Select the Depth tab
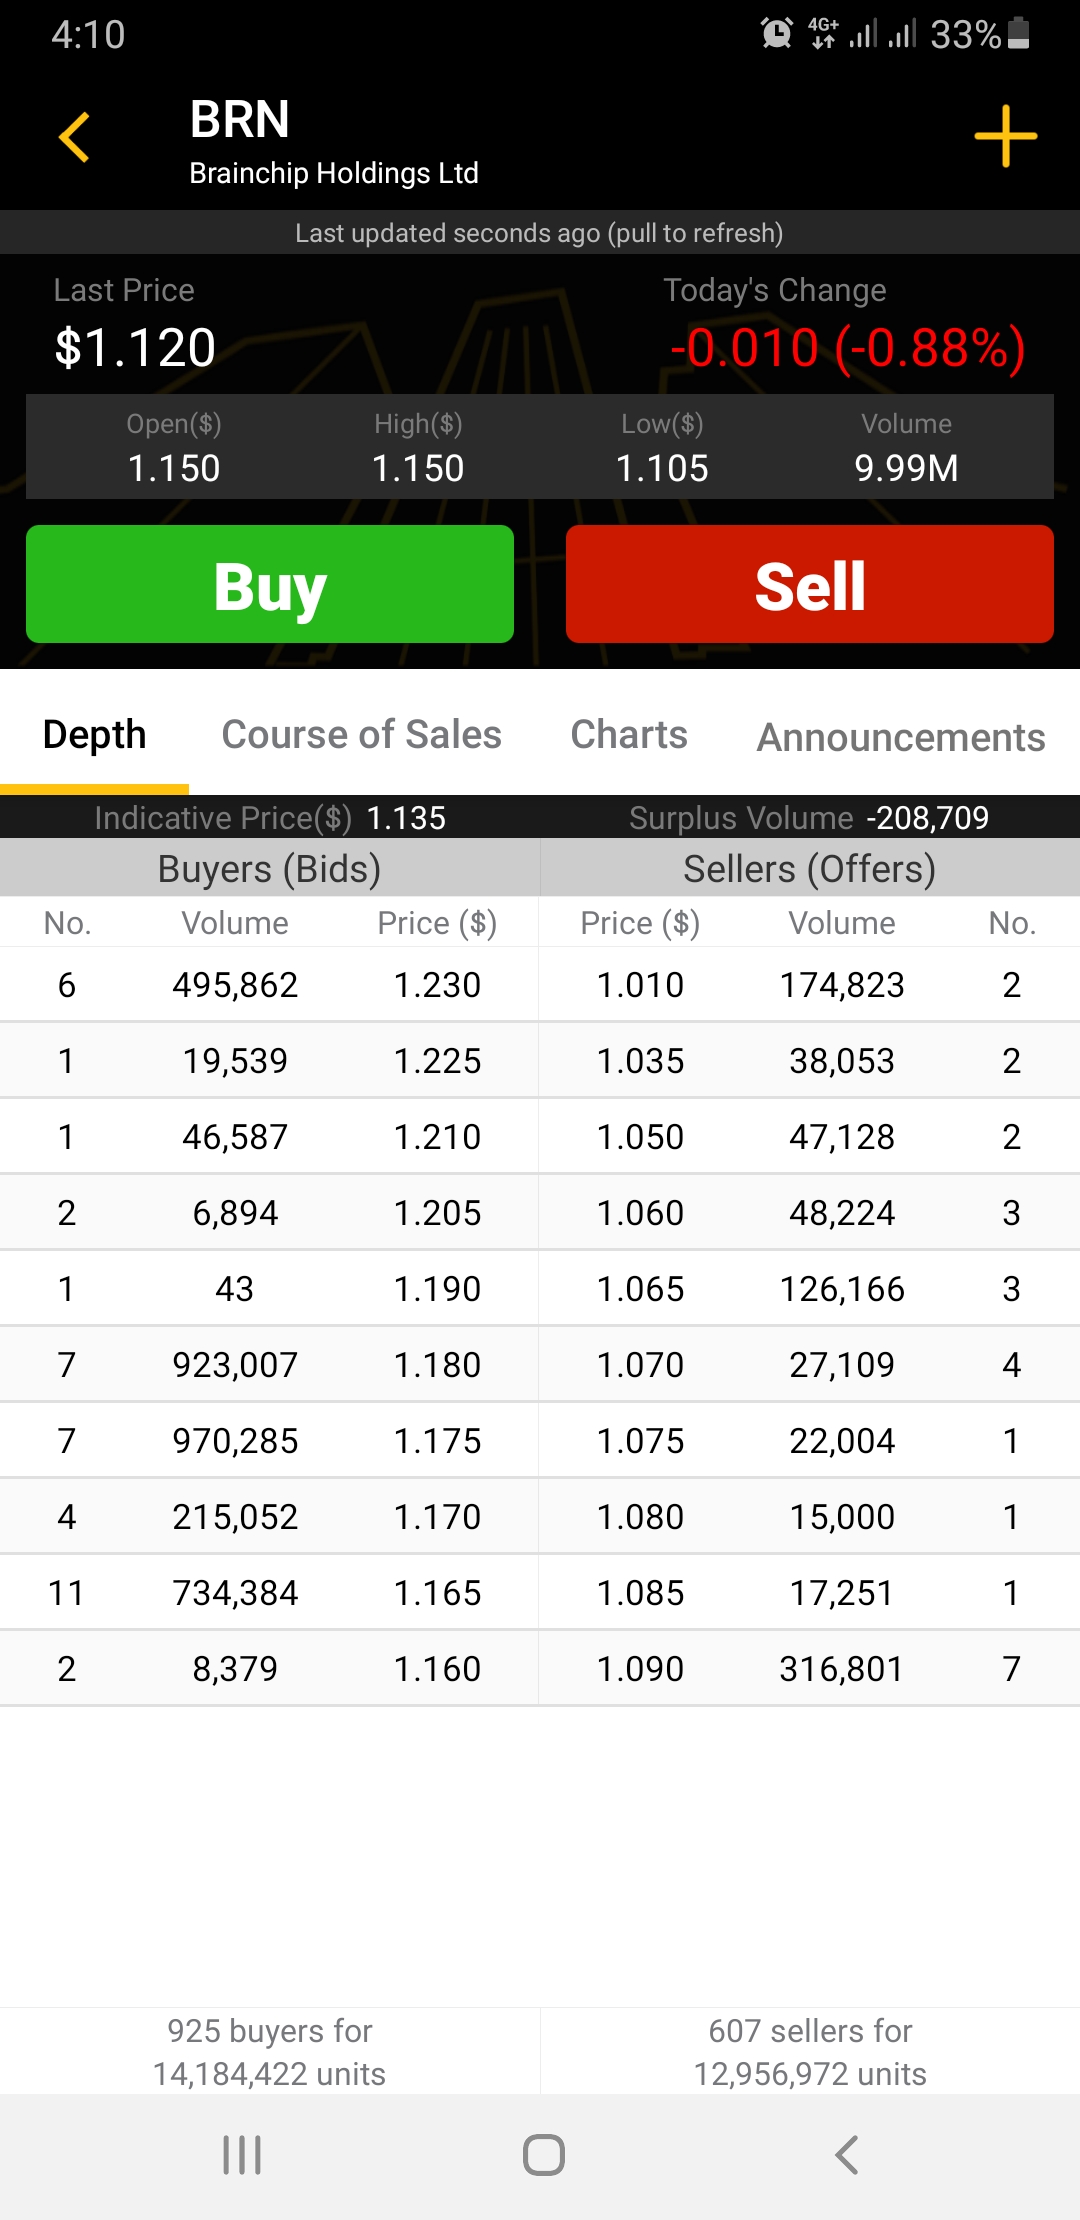Screen dimensions: 1080x2220 pyautogui.click(x=95, y=734)
